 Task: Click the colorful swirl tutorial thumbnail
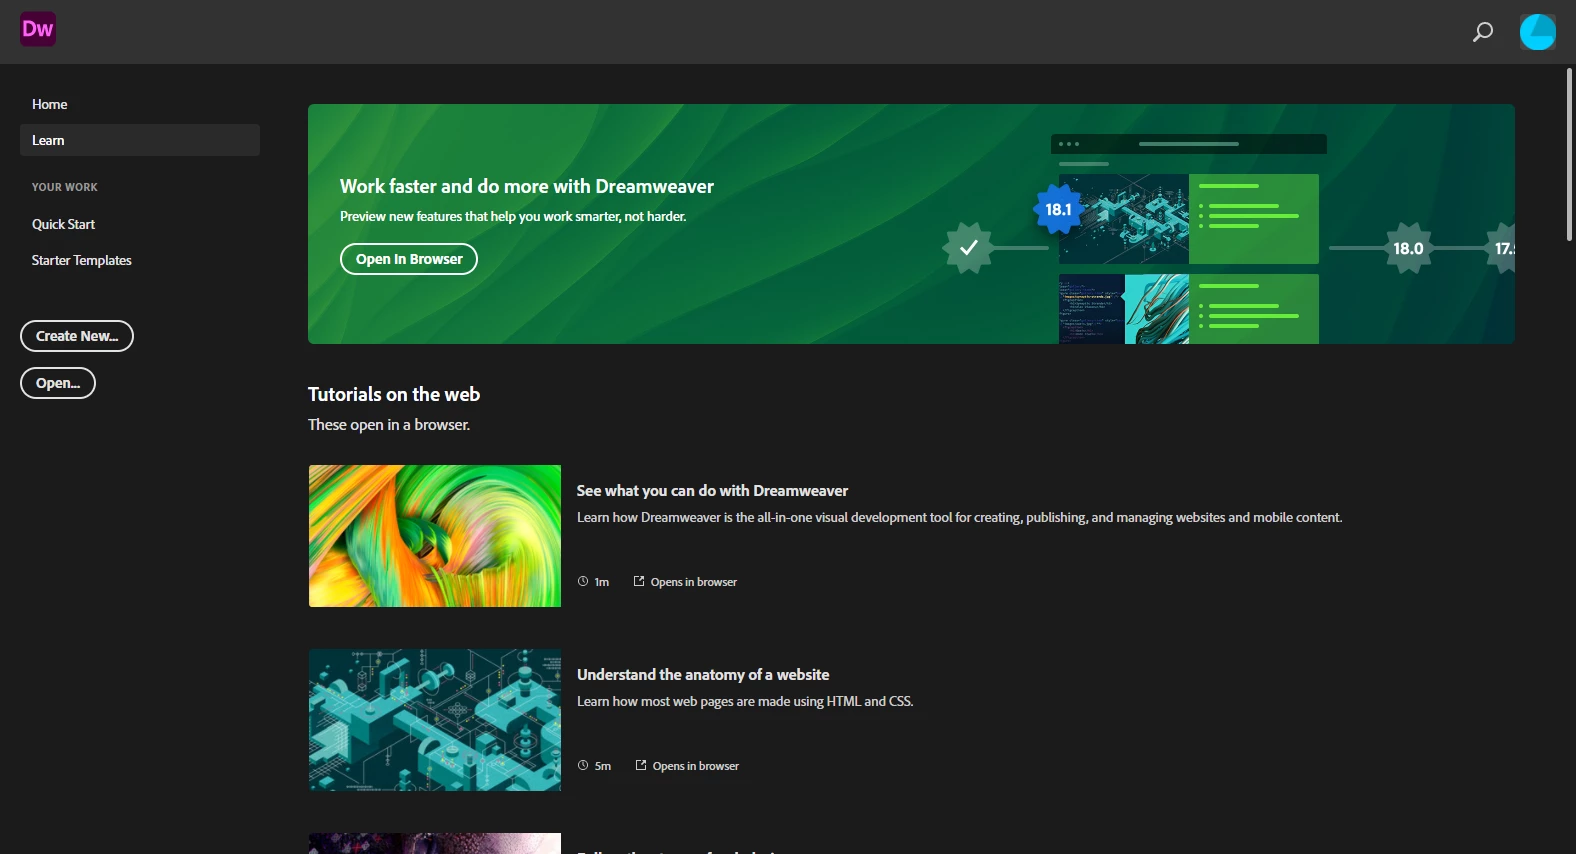pos(435,536)
